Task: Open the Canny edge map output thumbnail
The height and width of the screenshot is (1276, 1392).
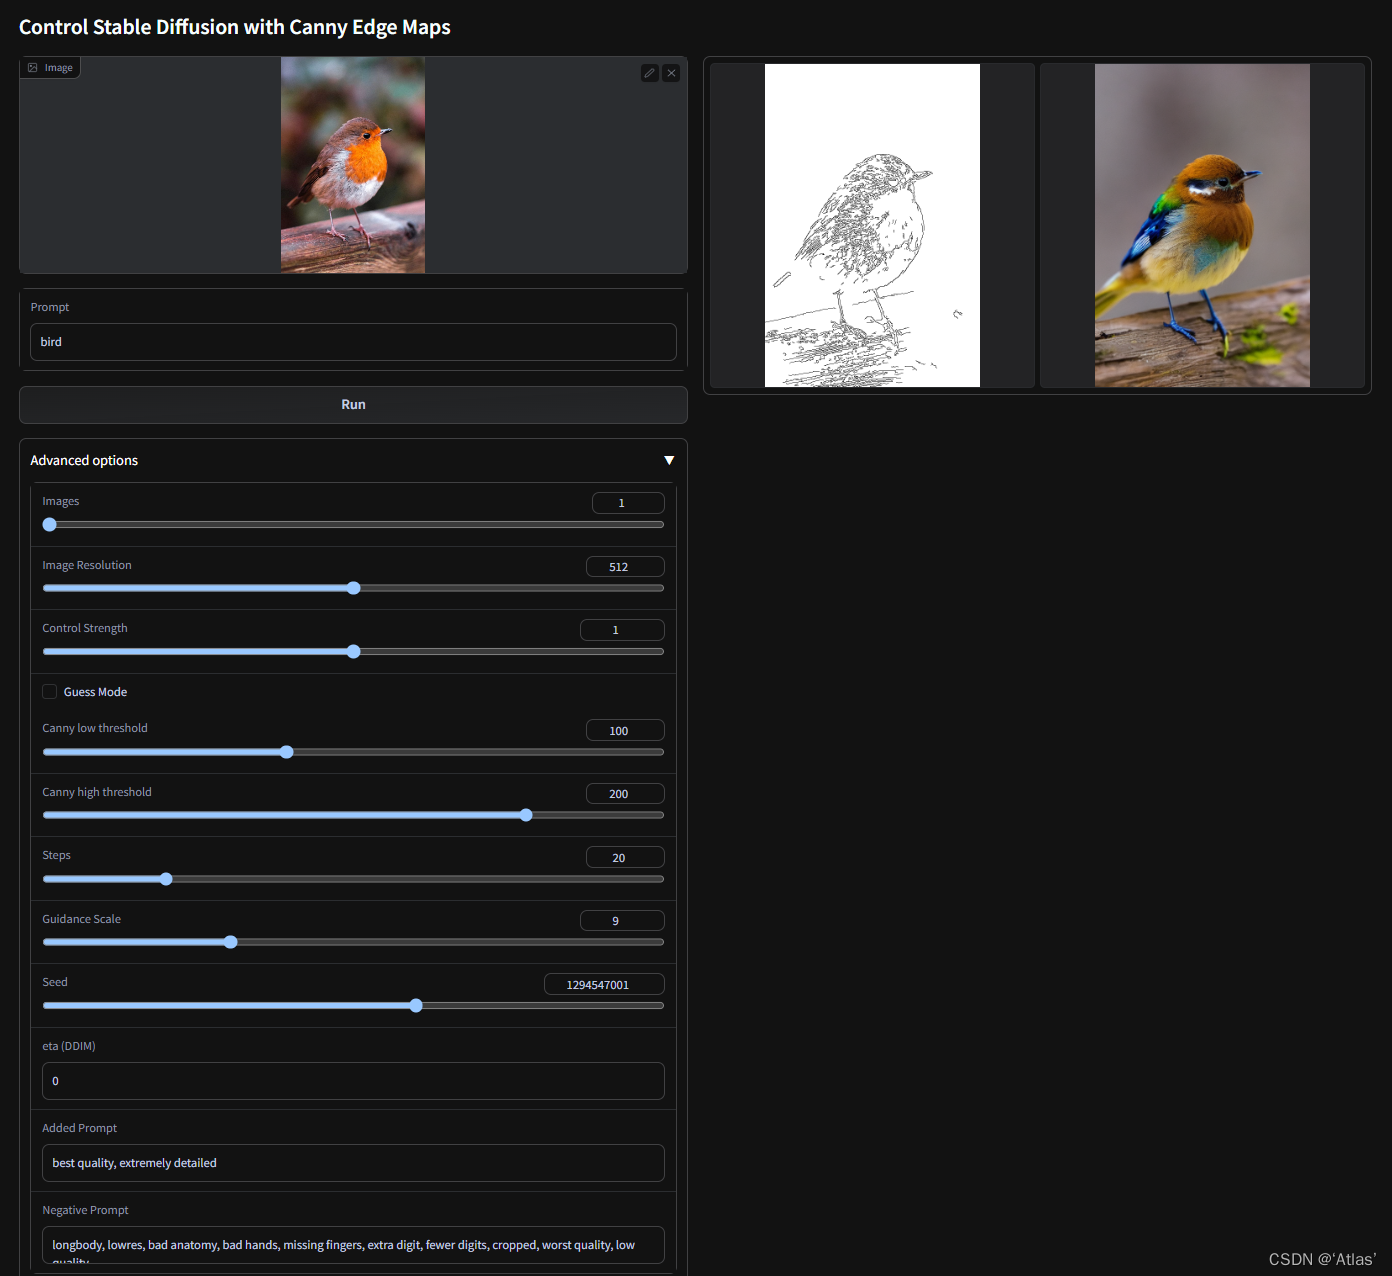Action: pos(872,226)
